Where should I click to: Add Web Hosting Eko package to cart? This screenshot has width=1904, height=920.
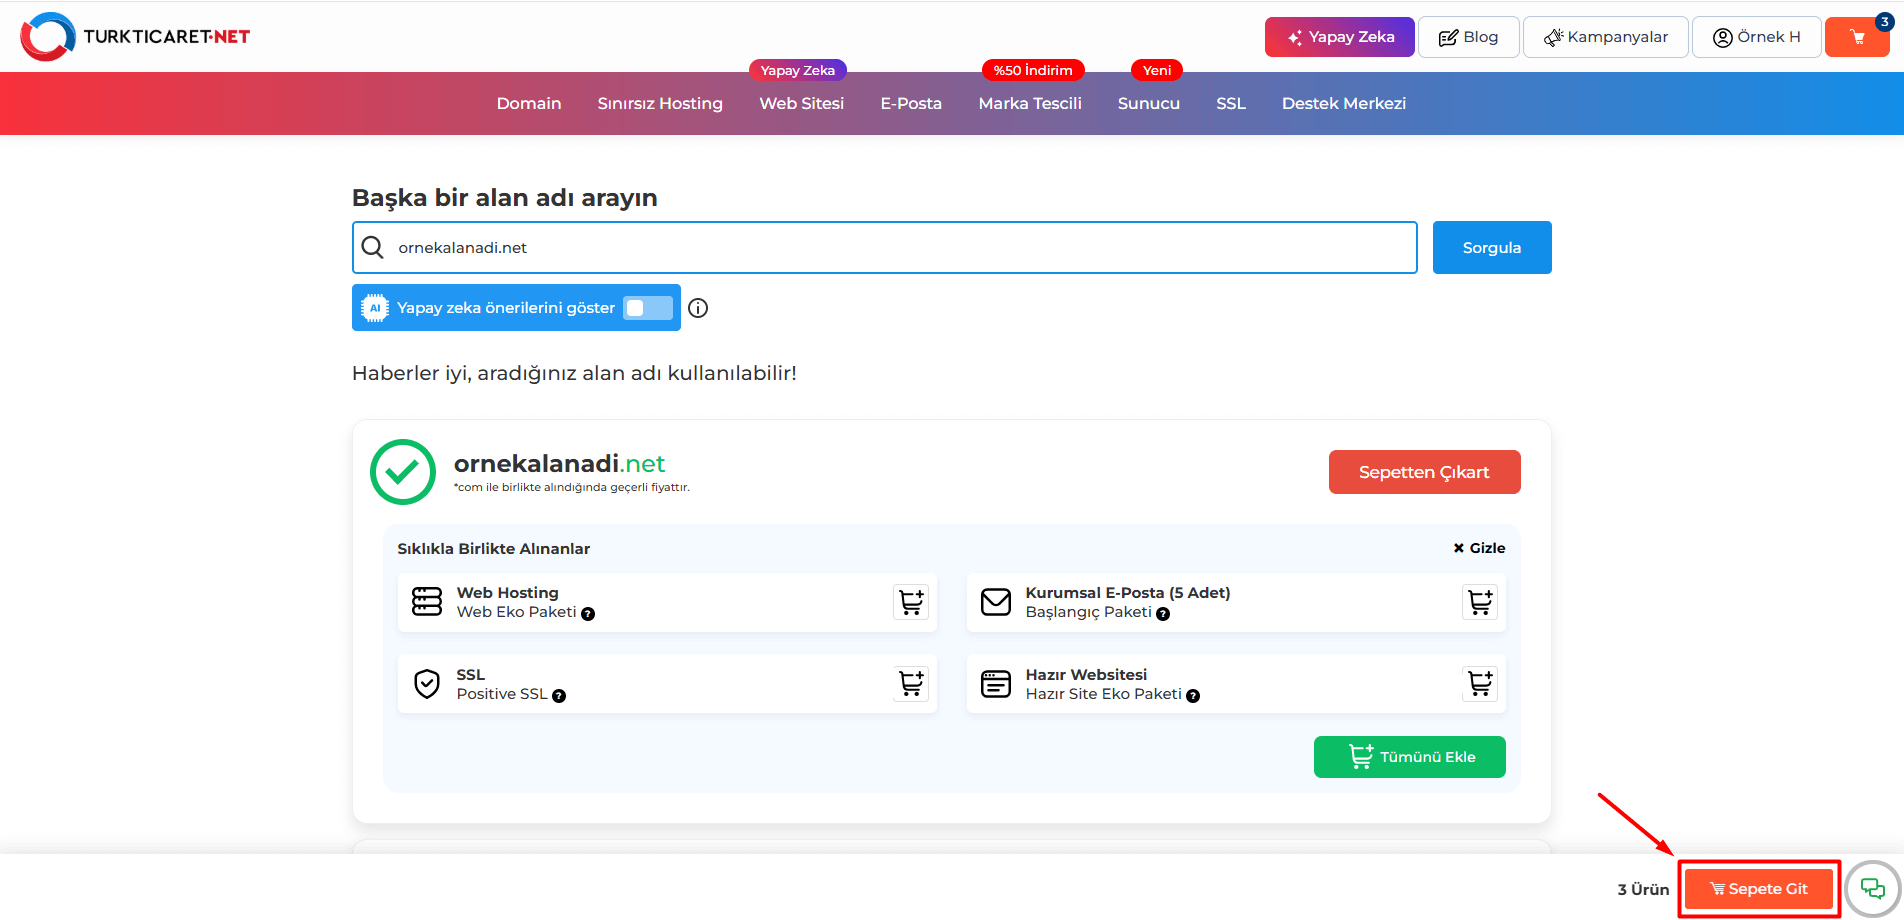[x=911, y=602]
